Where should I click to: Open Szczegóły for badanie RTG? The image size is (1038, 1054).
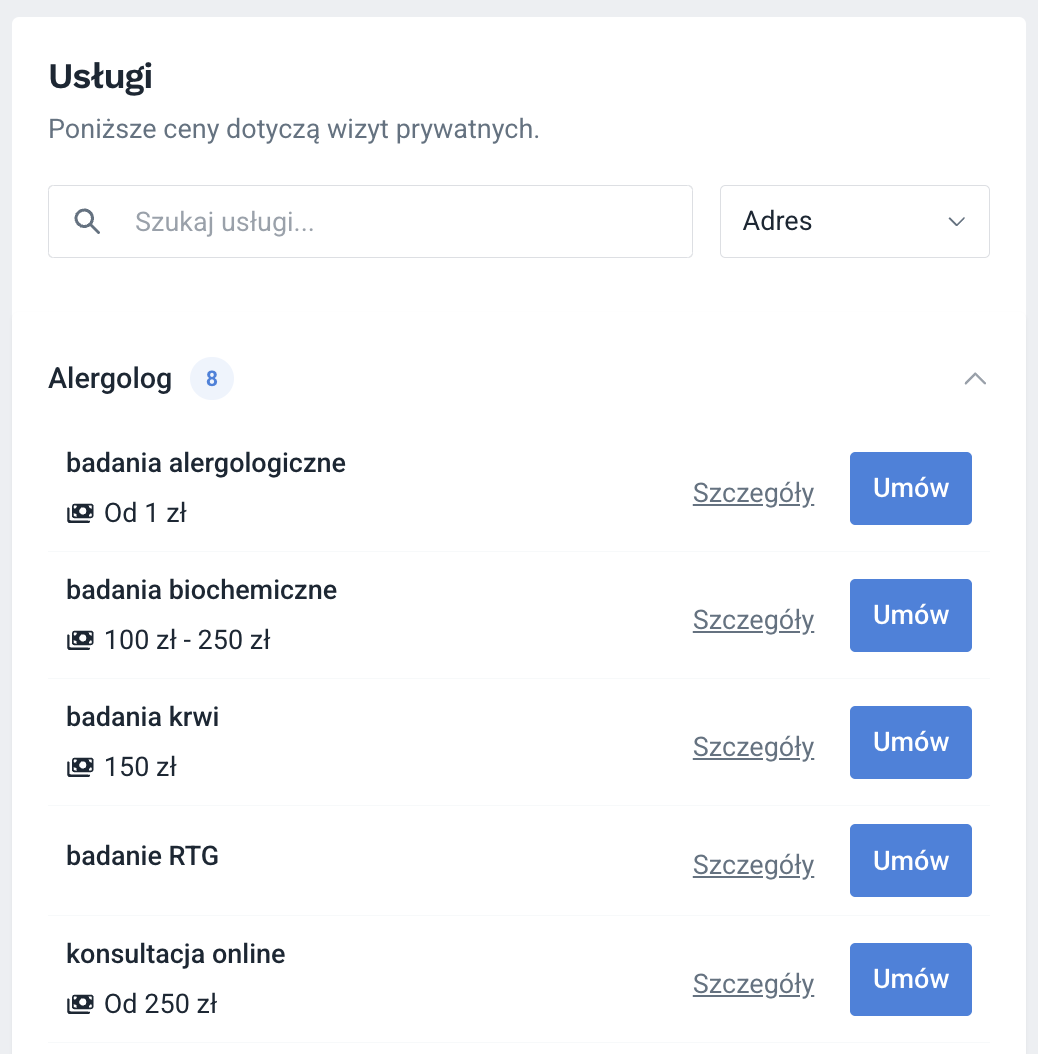753,865
